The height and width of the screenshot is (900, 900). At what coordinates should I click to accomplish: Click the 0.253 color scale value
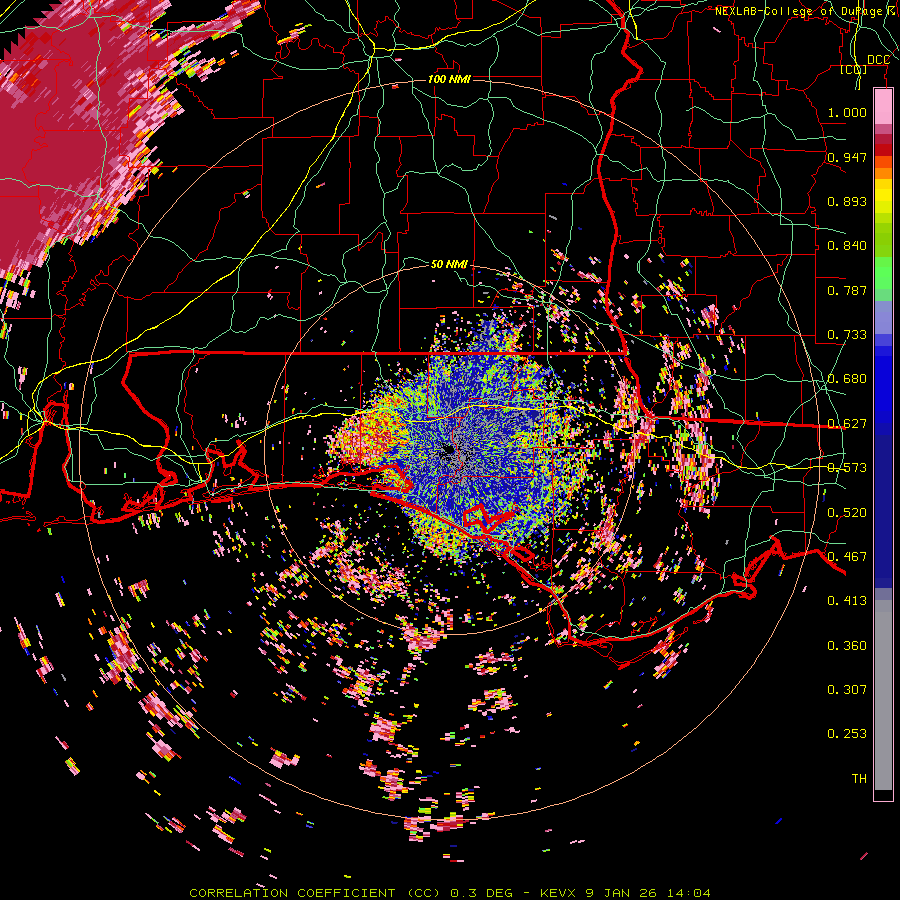[847, 734]
